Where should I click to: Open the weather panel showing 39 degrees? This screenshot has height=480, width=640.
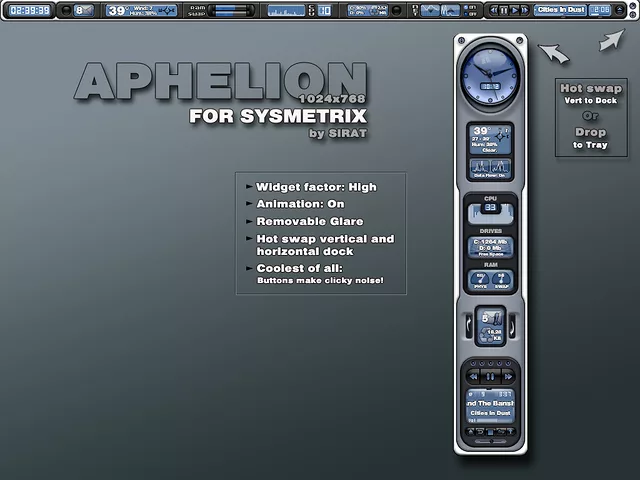tap(489, 140)
